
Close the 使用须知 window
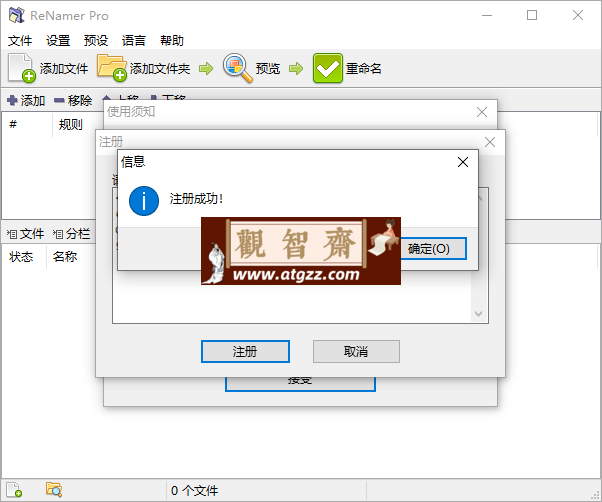pos(482,112)
